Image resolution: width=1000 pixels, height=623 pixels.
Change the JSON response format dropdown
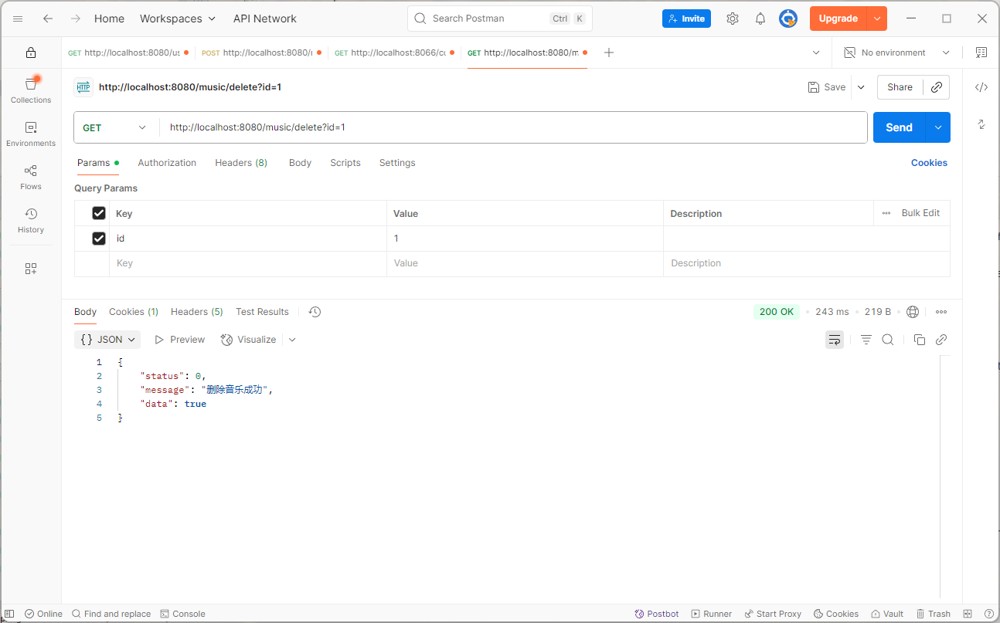107,340
